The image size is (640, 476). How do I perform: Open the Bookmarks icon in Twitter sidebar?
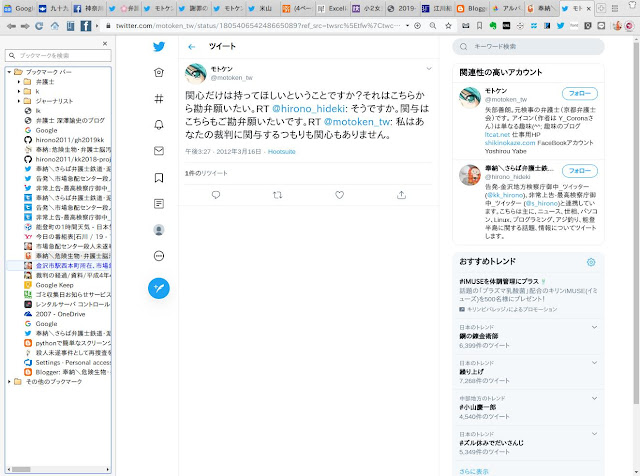click(x=159, y=178)
